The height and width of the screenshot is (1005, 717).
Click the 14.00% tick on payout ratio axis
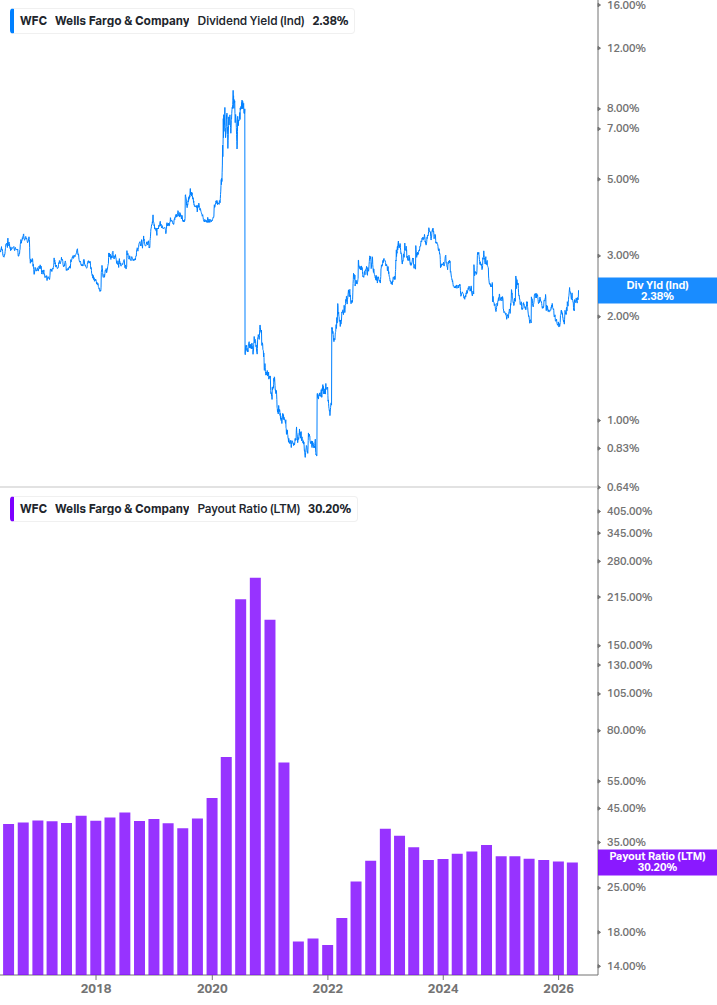coord(626,967)
